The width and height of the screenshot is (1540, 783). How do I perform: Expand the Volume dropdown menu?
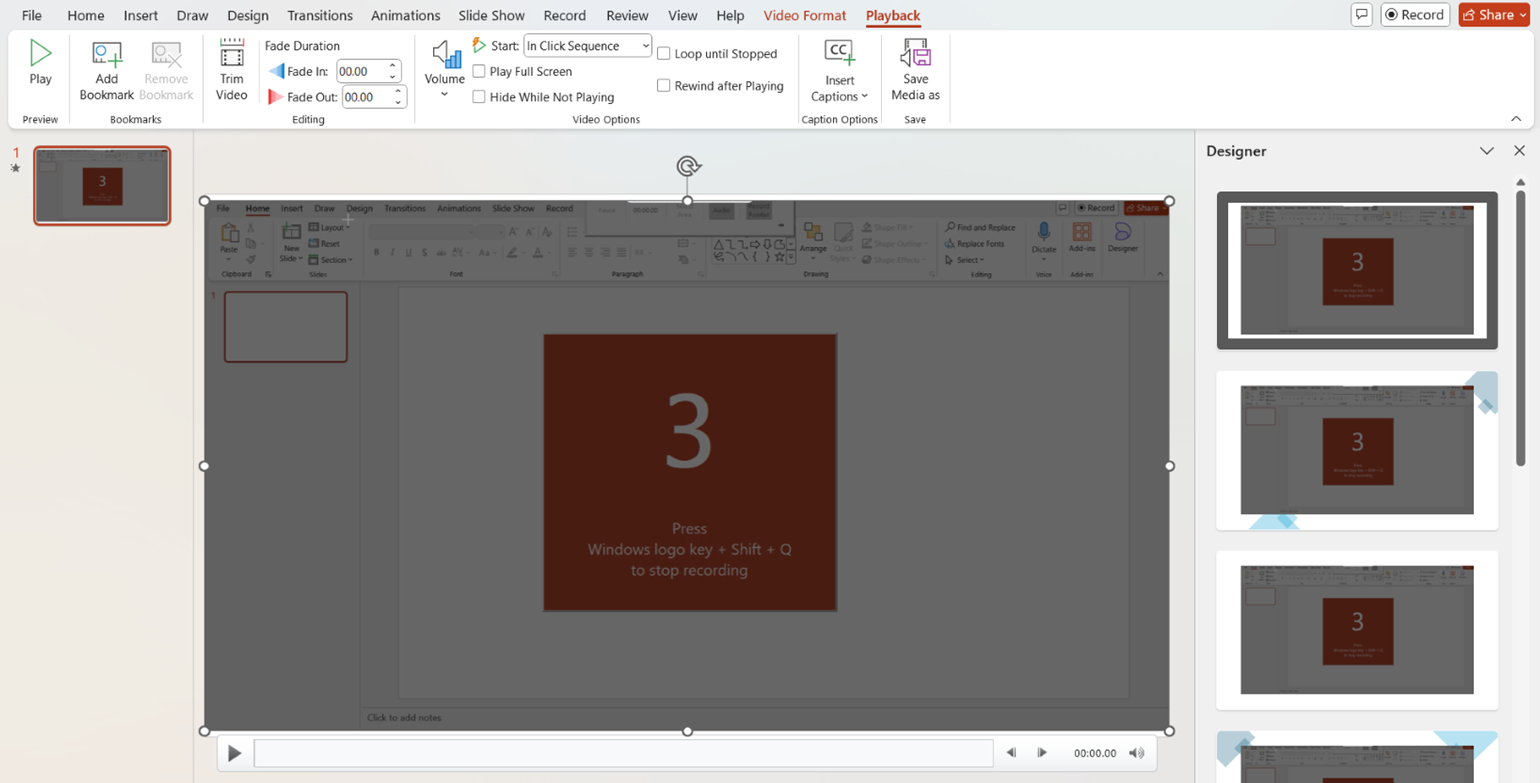445,95
